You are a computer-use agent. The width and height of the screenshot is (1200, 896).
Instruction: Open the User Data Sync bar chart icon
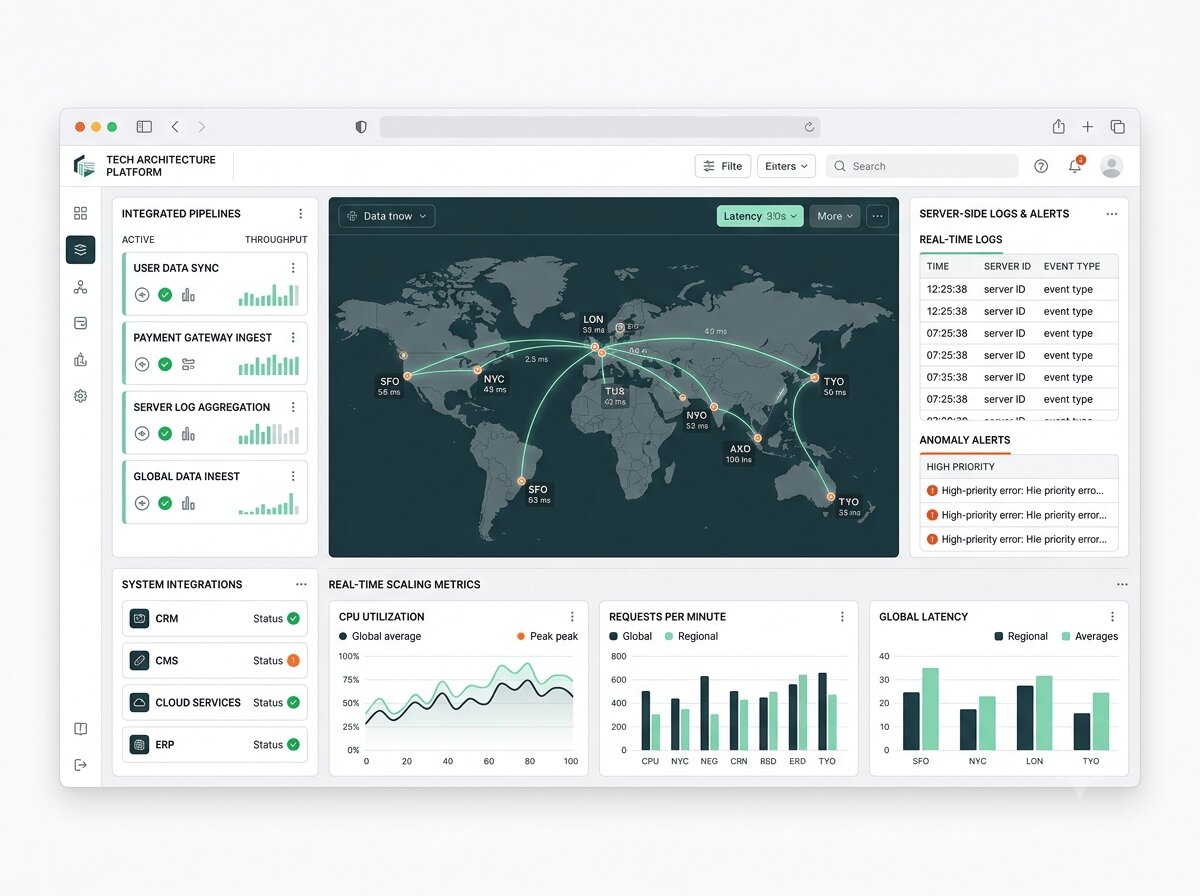[188, 295]
